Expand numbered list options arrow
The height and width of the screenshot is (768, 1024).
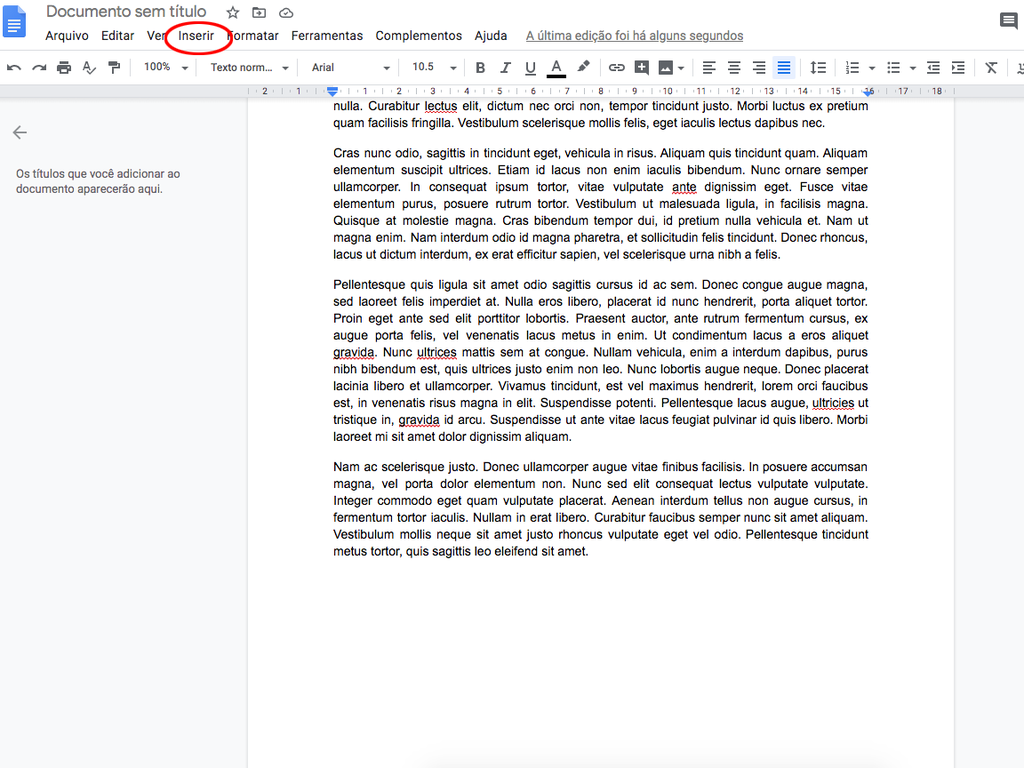pos(872,68)
